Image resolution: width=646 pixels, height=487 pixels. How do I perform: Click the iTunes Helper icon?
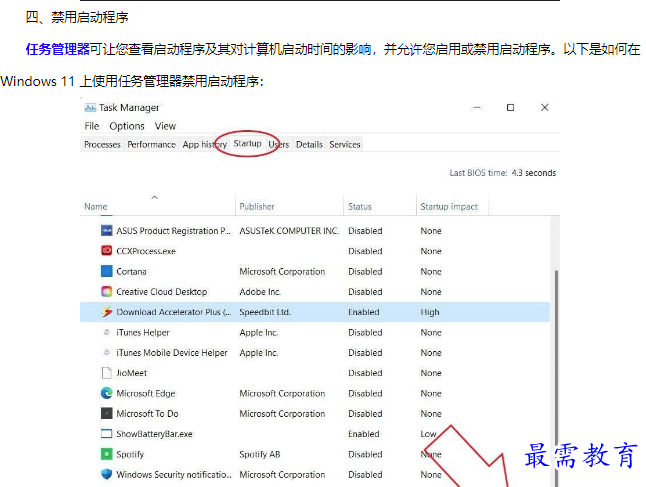tap(107, 332)
